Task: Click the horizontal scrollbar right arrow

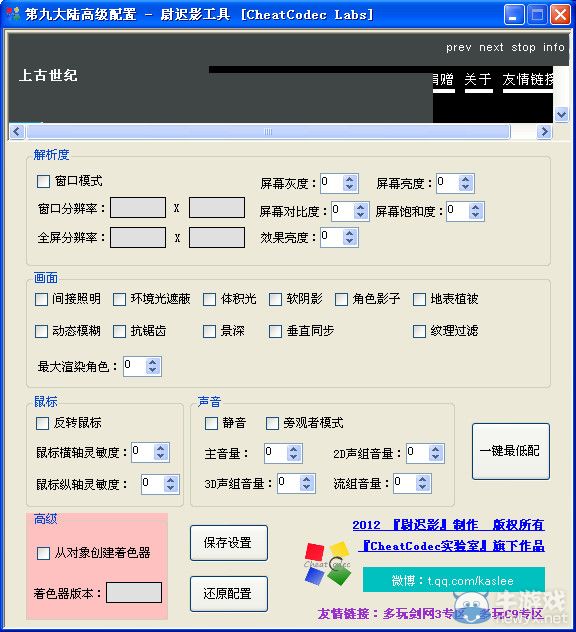Action: pyautogui.click(x=544, y=131)
